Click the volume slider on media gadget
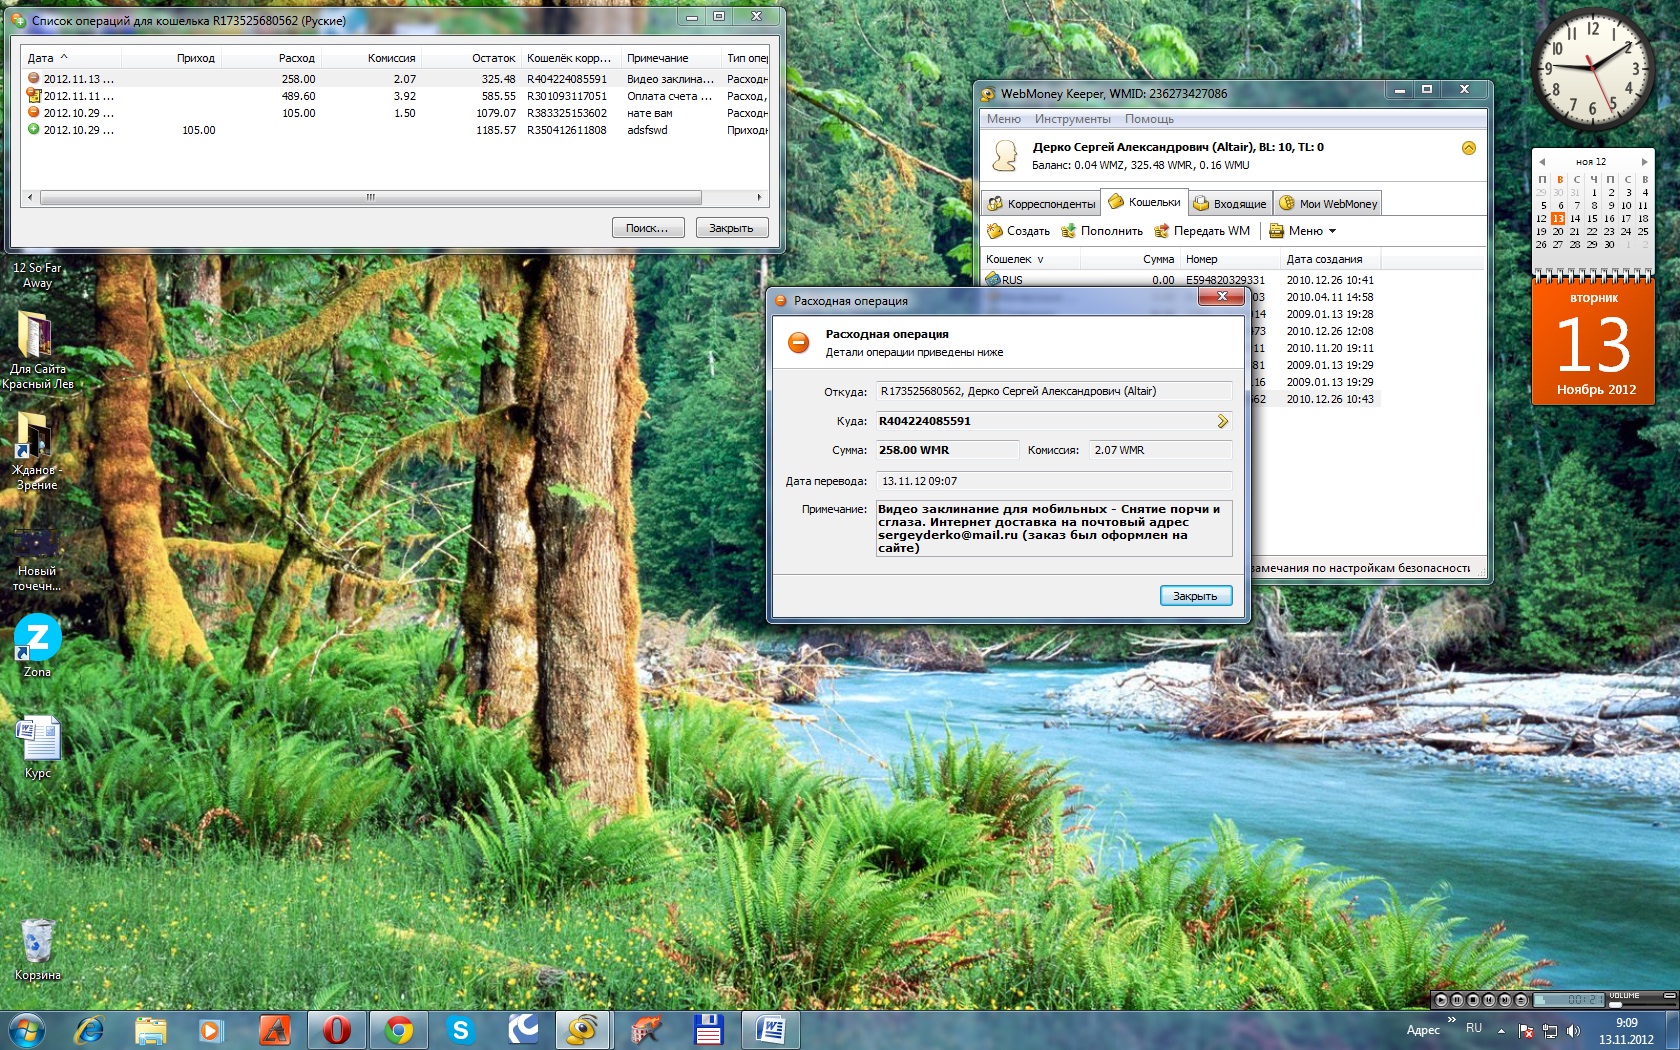The height and width of the screenshot is (1050, 1680). click(x=1638, y=1003)
